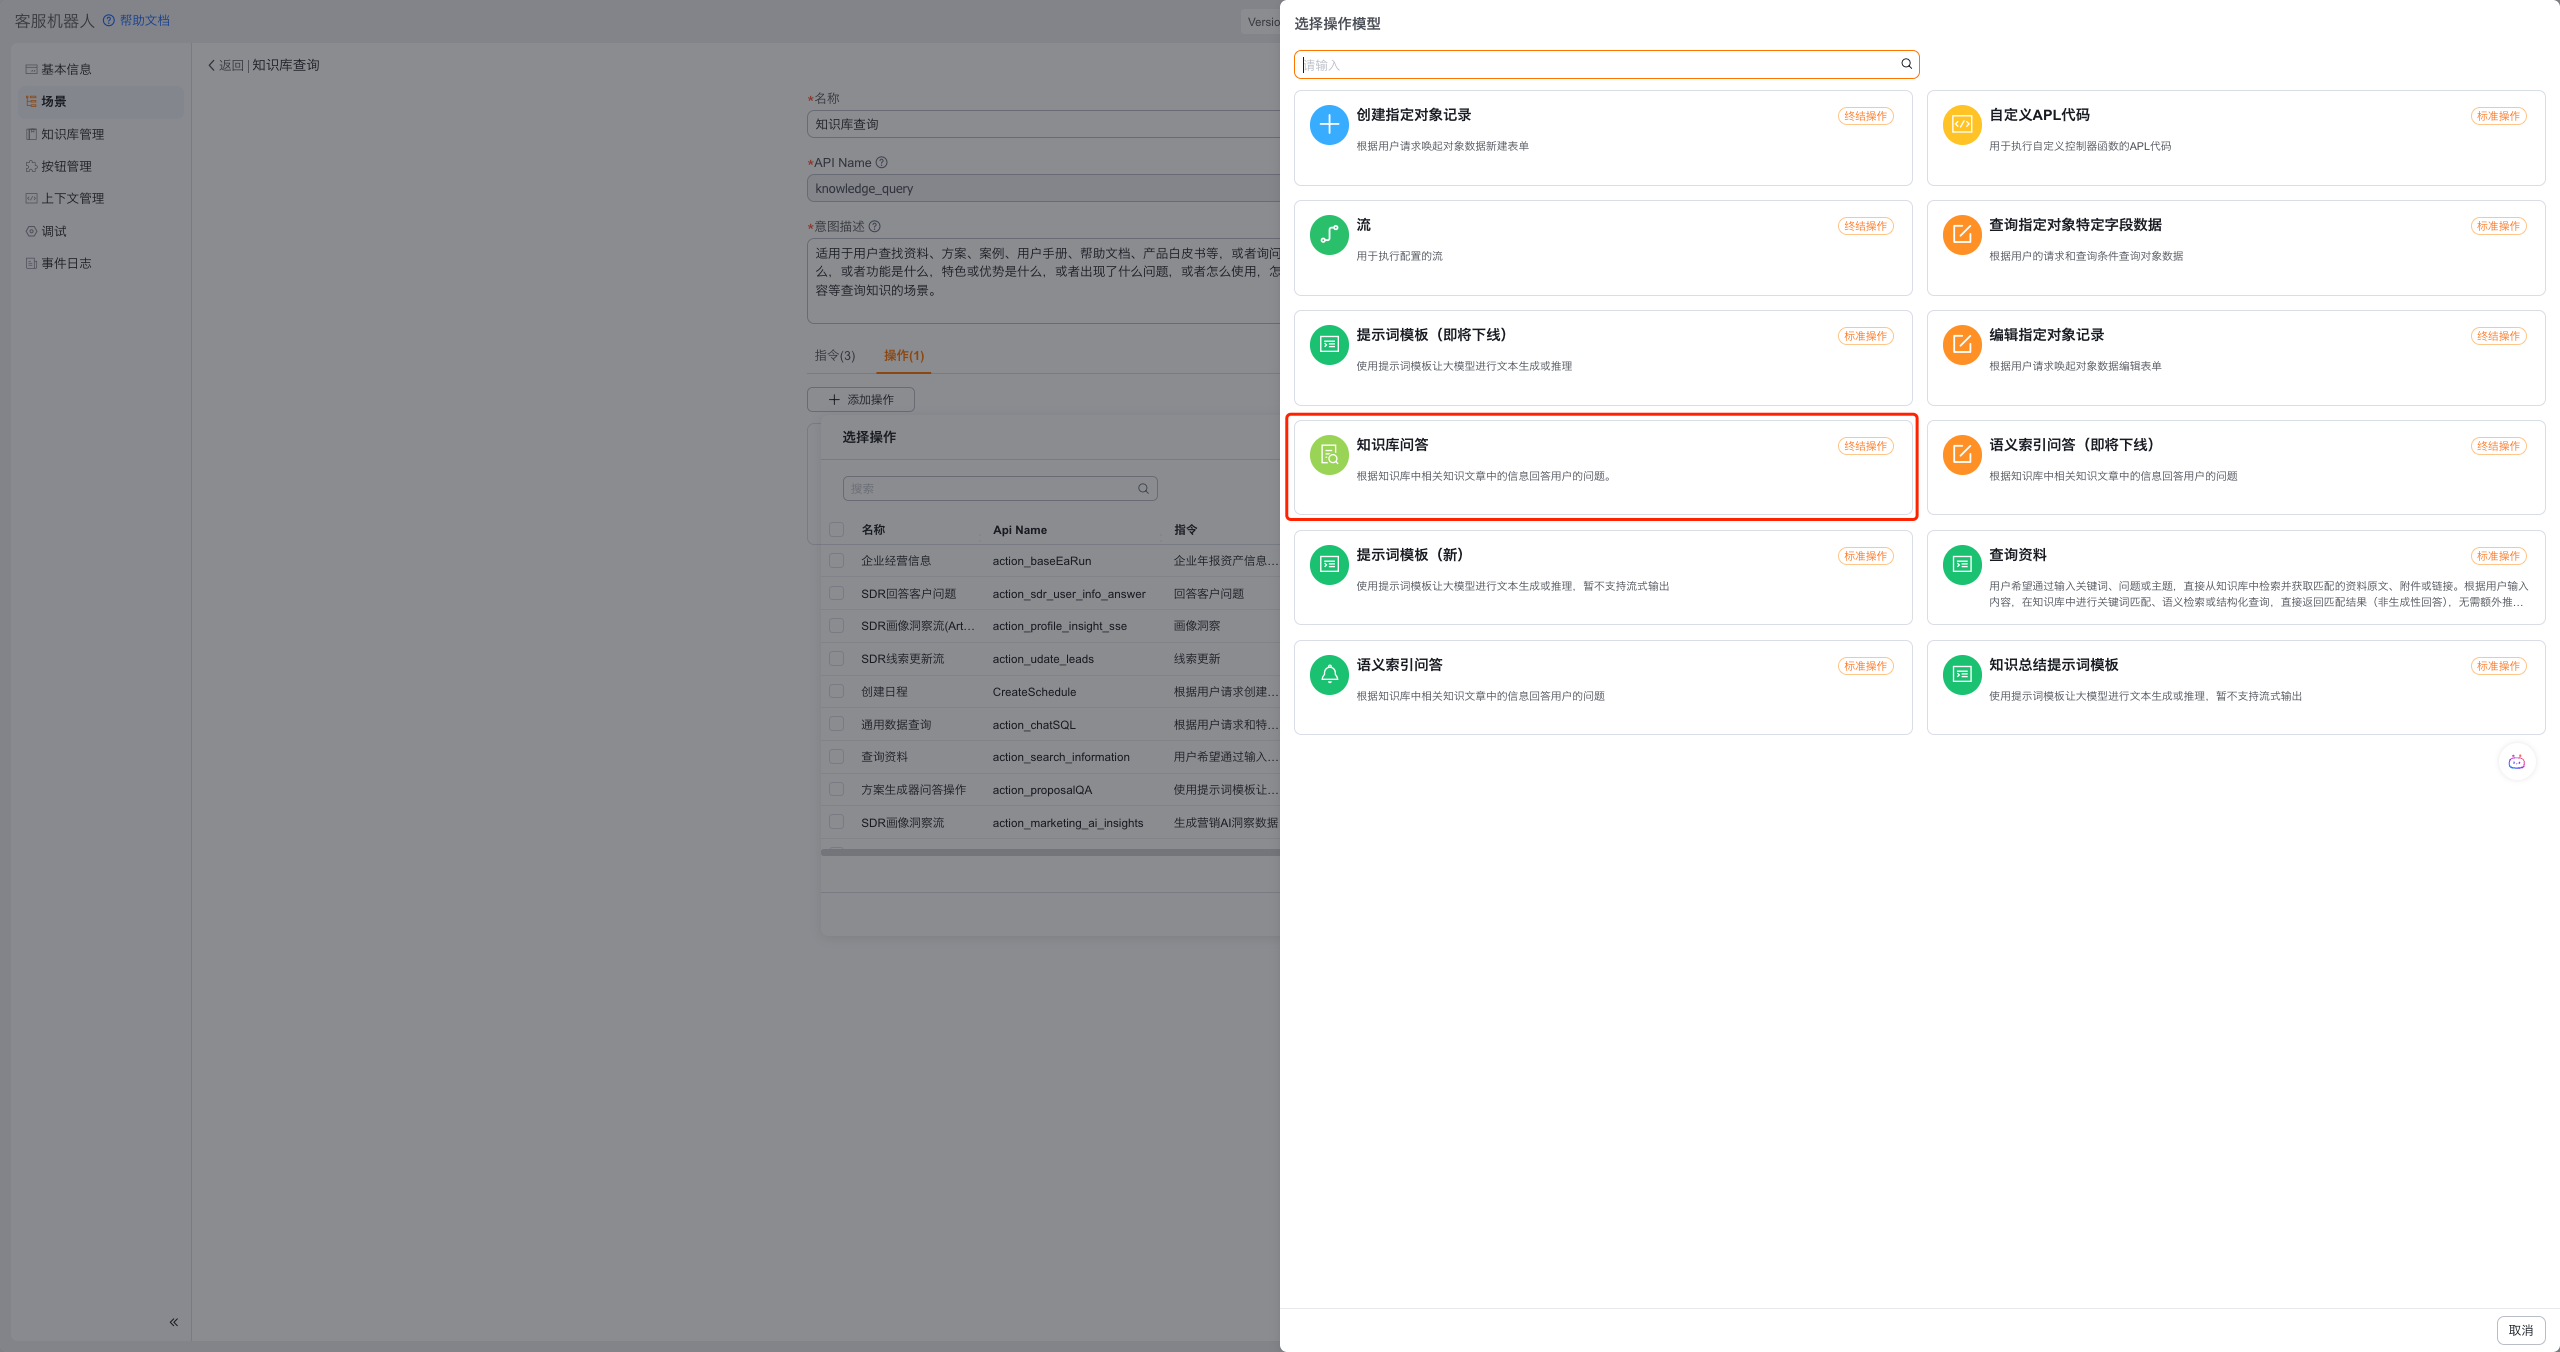Switch to the 指令(3) tab
Image resolution: width=2560 pixels, height=1352 pixels.
coord(834,356)
